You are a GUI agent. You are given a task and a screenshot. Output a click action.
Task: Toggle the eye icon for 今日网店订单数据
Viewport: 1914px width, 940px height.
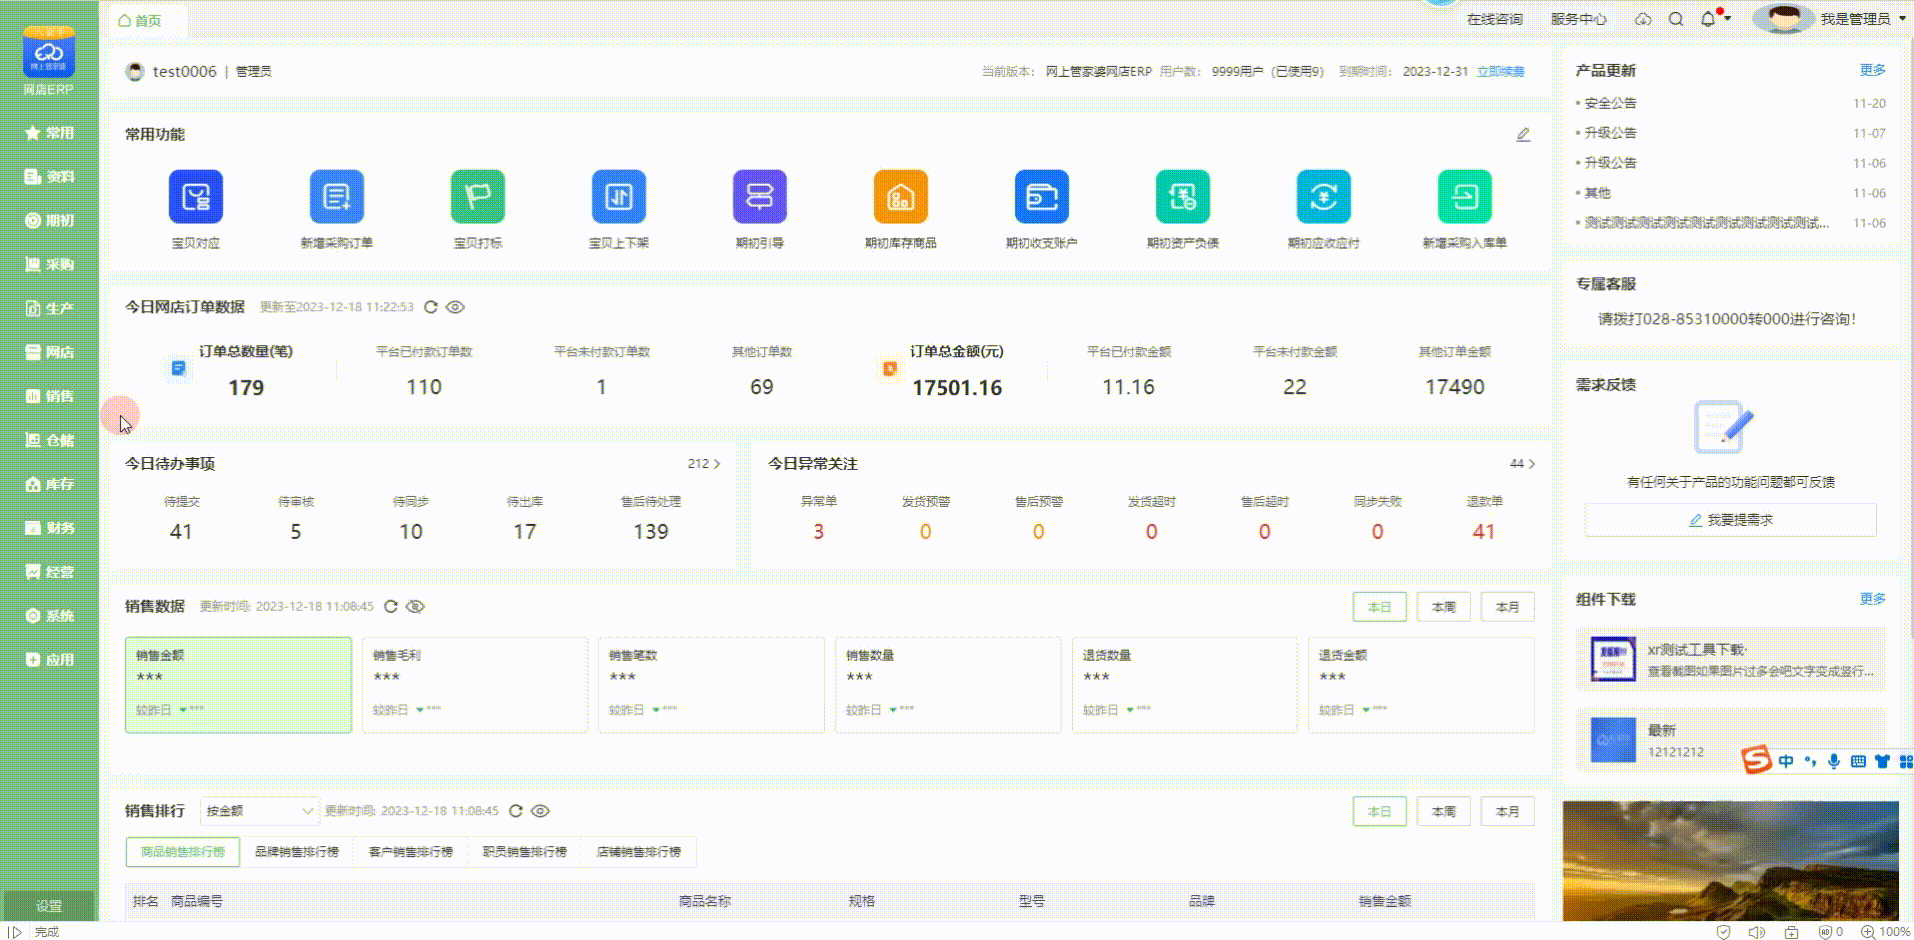click(455, 307)
